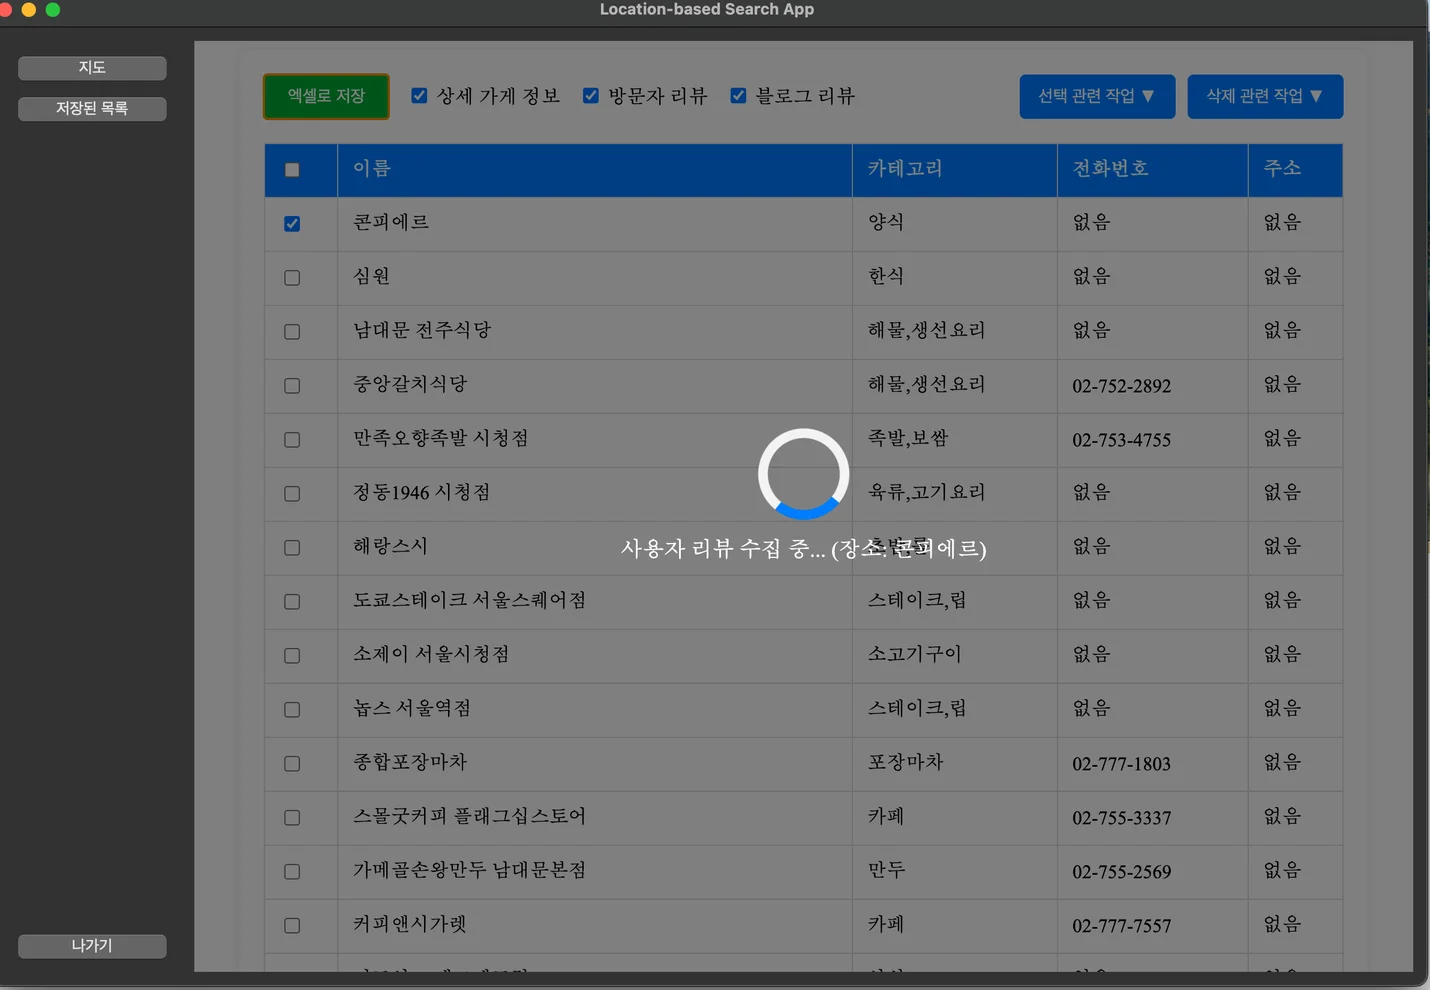Click the 나가기 button
This screenshot has height=990, width=1430.
coord(92,946)
